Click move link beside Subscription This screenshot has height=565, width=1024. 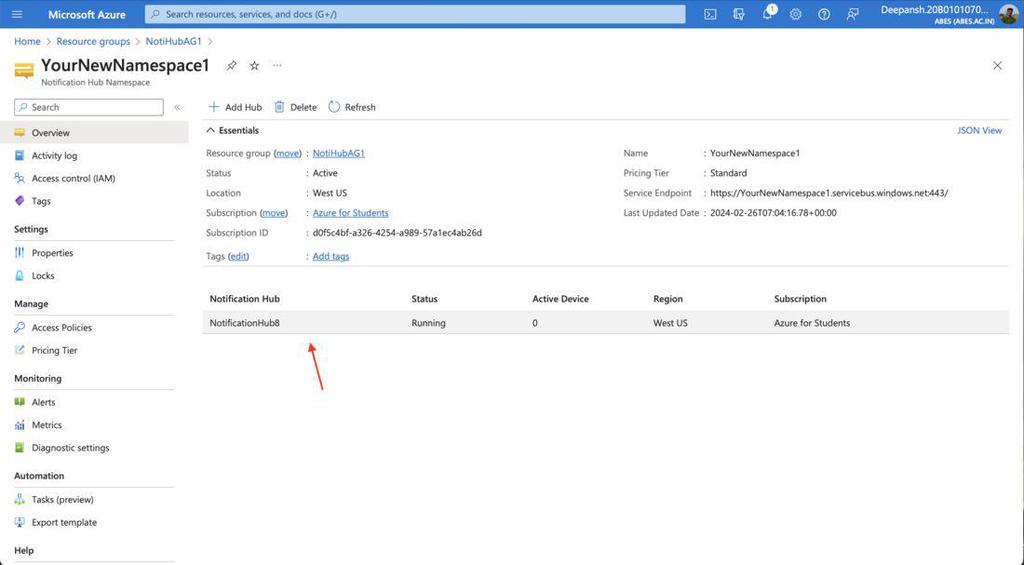coord(274,213)
